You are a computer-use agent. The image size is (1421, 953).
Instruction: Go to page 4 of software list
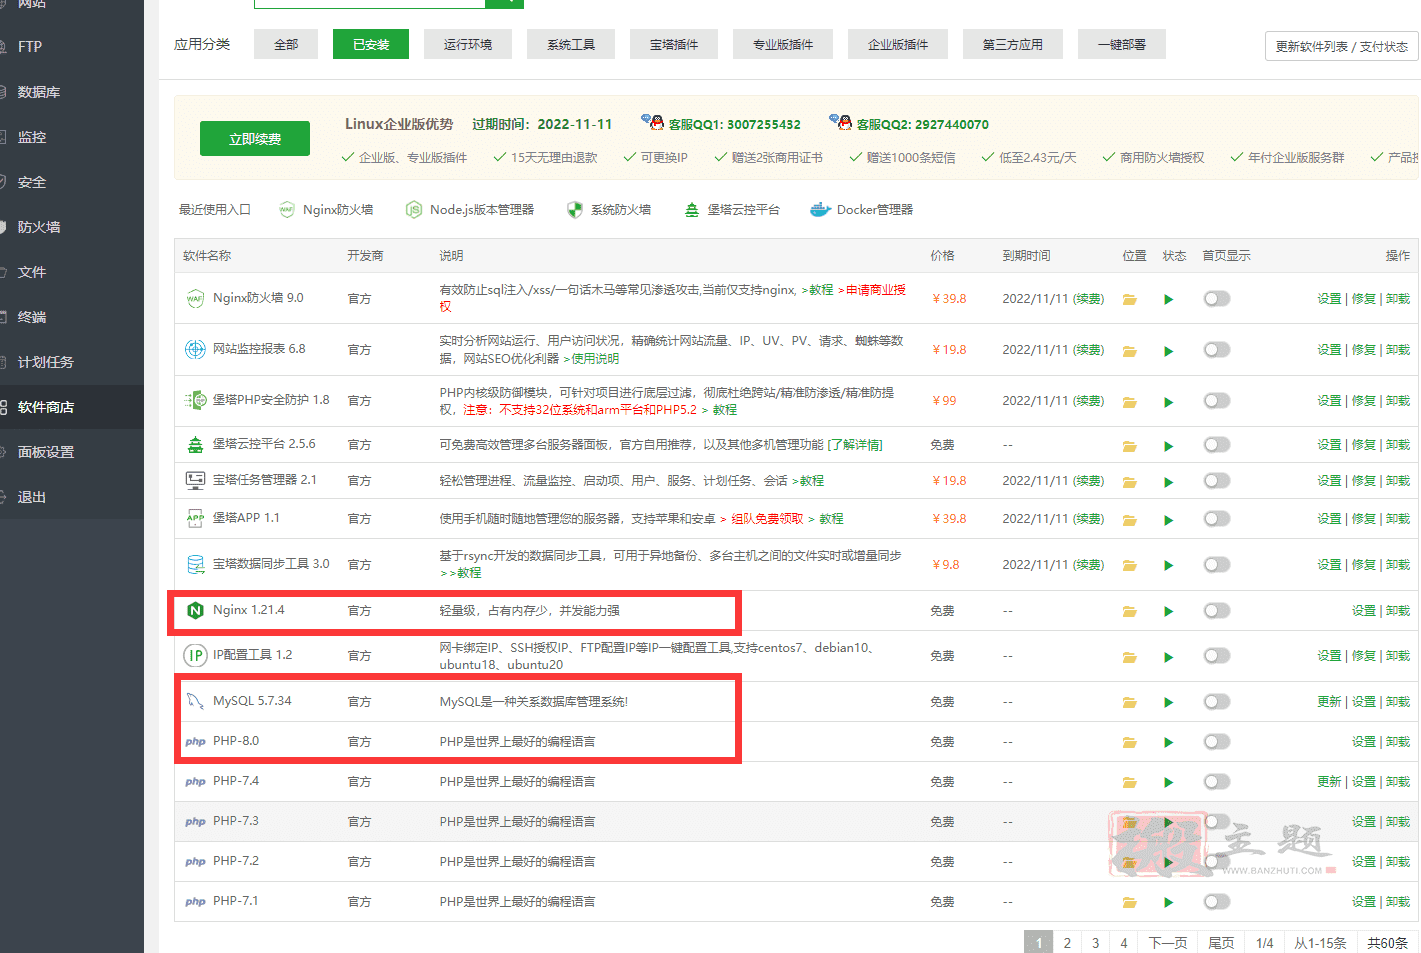coord(1124,943)
